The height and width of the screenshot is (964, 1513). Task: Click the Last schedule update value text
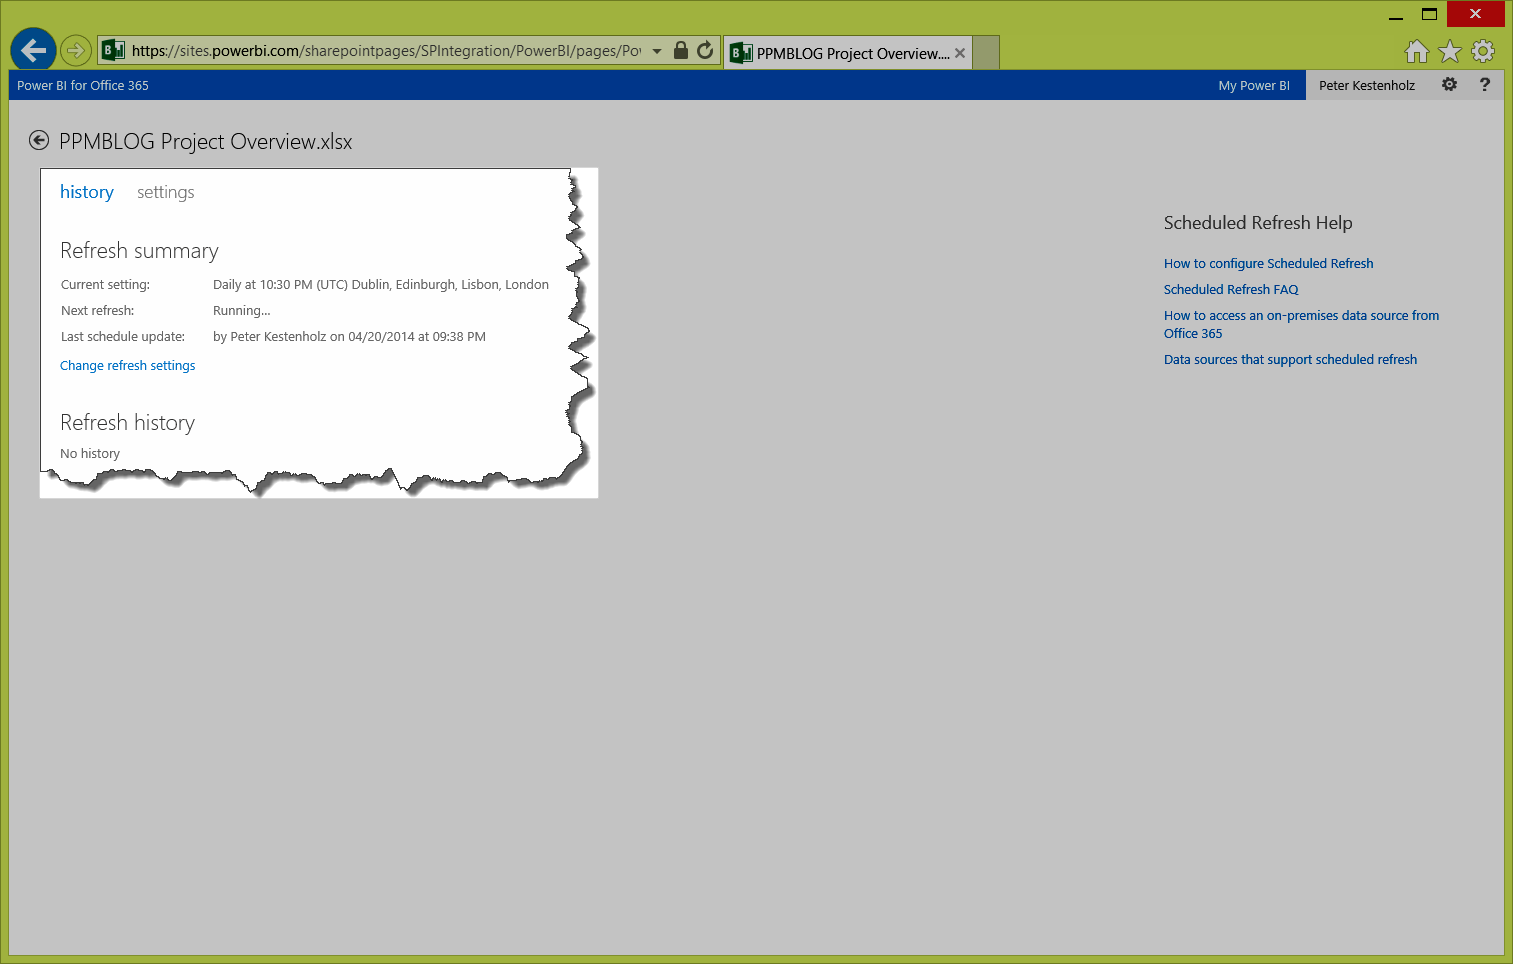pyautogui.click(x=349, y=336)
